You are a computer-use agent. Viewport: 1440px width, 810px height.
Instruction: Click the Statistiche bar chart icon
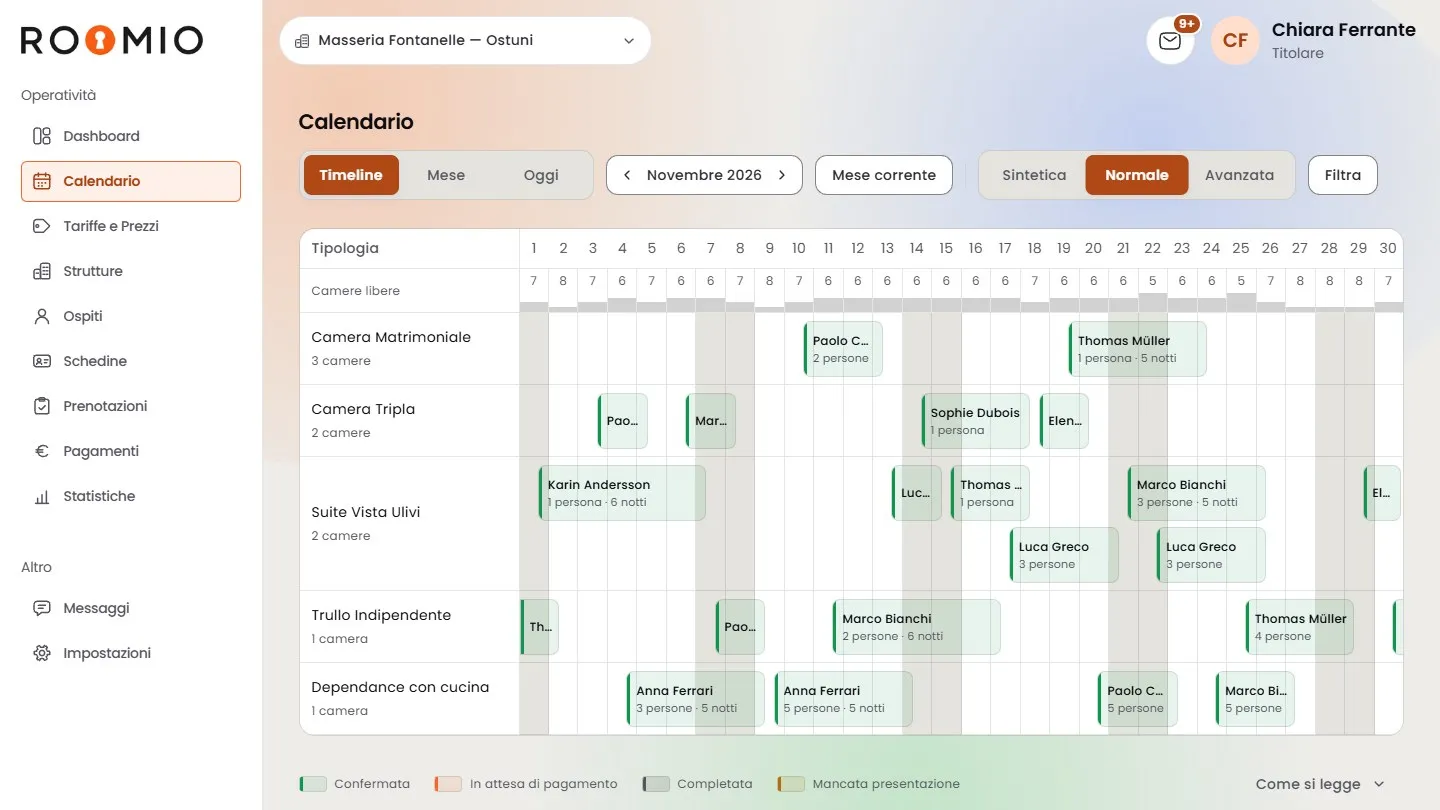point(42,496)
